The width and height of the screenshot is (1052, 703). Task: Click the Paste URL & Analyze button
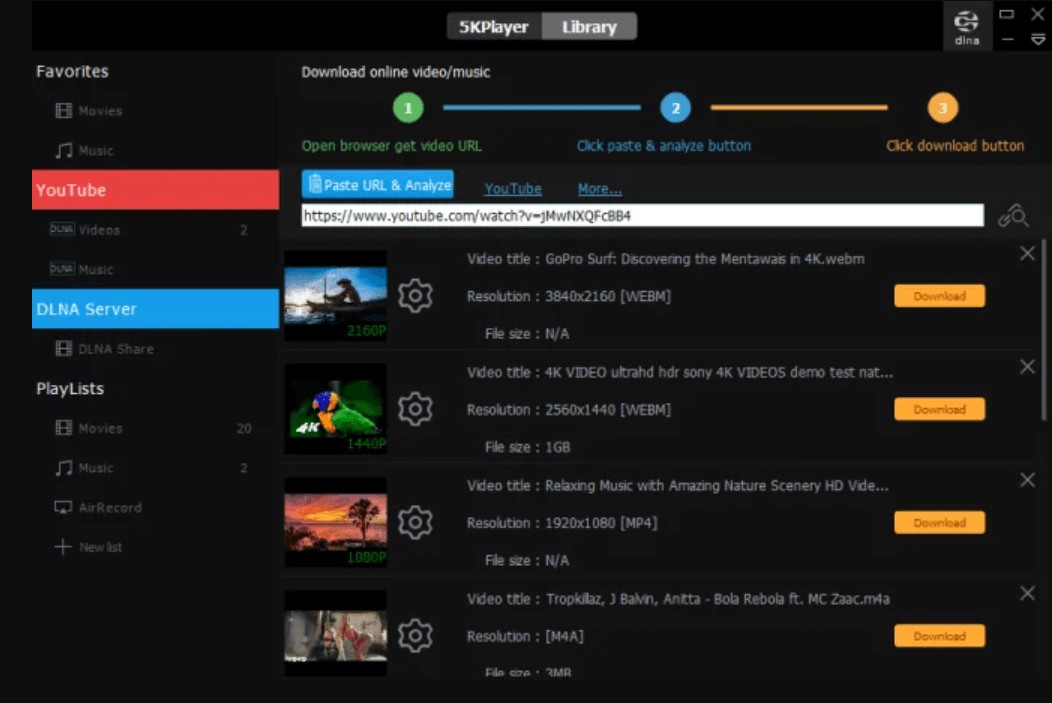[378, 184]
